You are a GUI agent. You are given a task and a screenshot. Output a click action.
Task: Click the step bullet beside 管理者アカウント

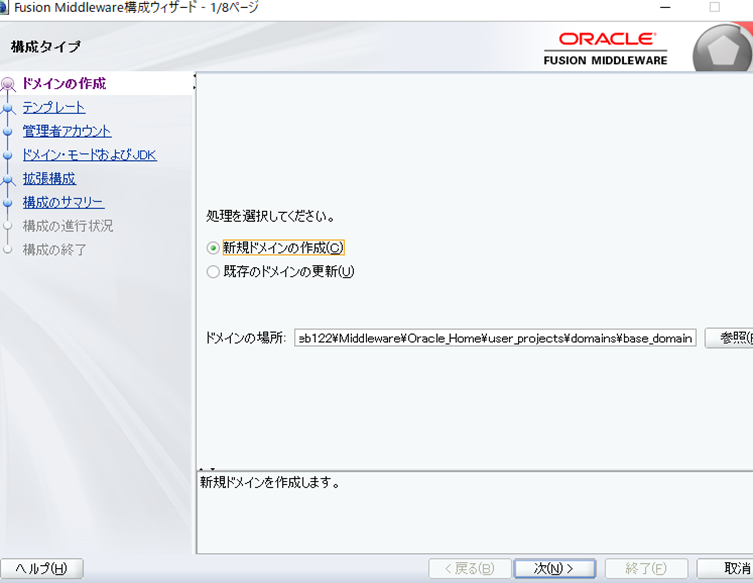pos(8,132)
